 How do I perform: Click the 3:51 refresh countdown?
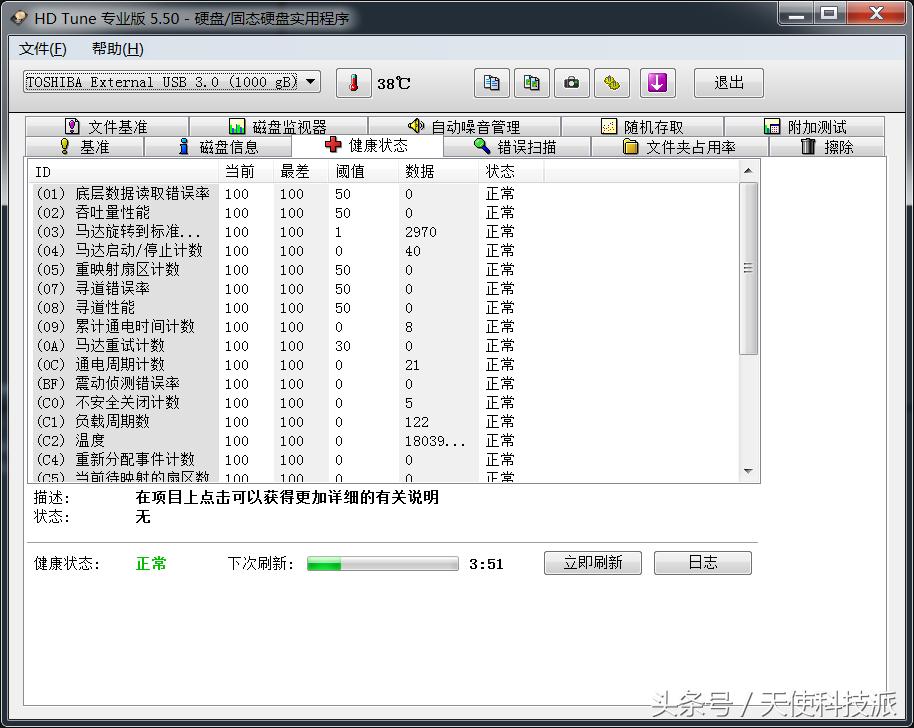tap(486, 564)
